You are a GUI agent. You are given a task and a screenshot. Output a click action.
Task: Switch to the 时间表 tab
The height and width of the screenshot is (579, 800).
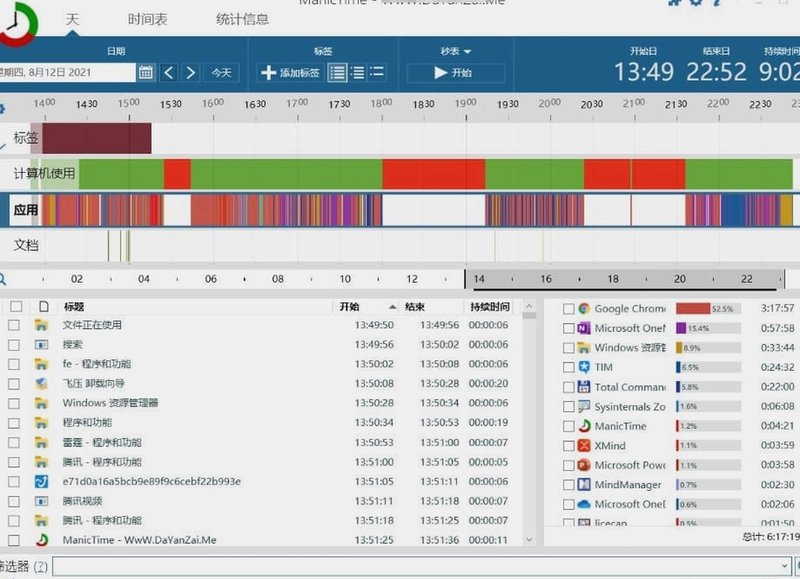(147, 19)
